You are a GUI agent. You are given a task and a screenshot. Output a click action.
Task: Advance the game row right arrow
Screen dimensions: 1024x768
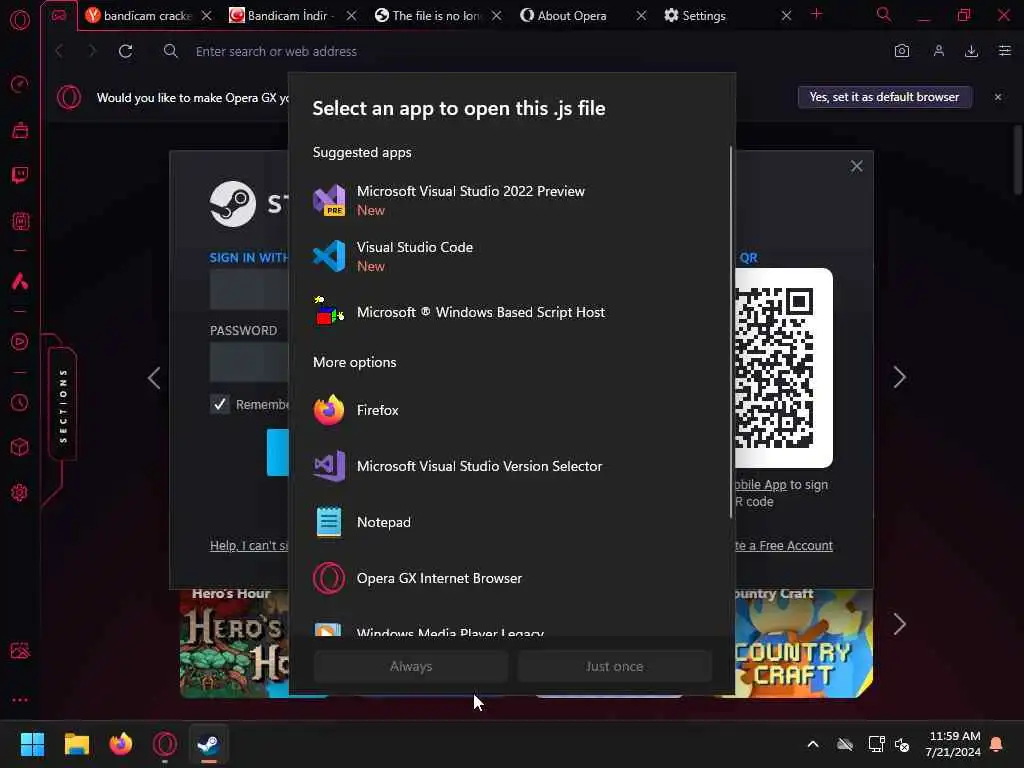pyautogui.click(x=899, y=624)
